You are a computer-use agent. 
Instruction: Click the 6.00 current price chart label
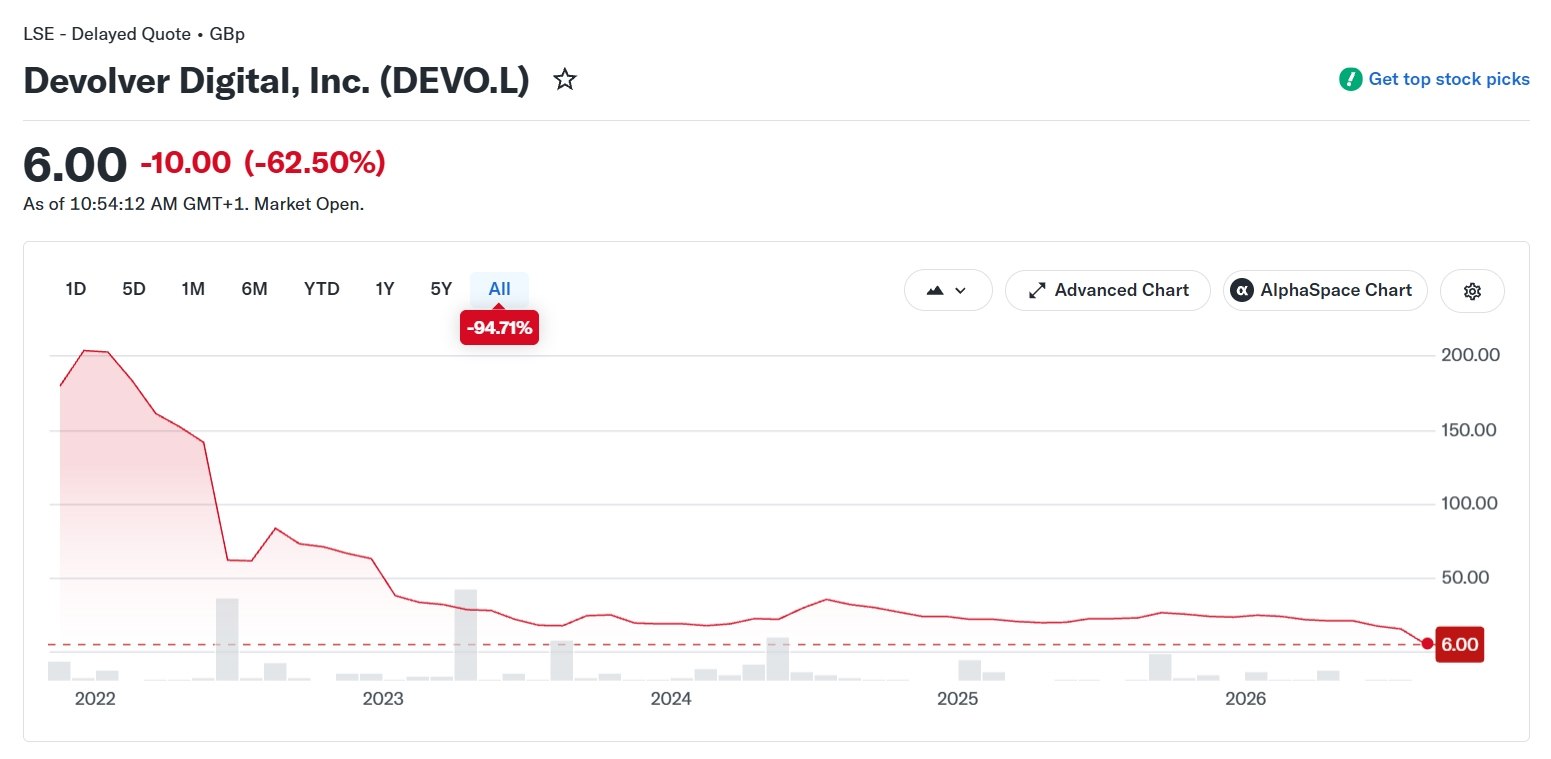click(x=1458, y=644)
